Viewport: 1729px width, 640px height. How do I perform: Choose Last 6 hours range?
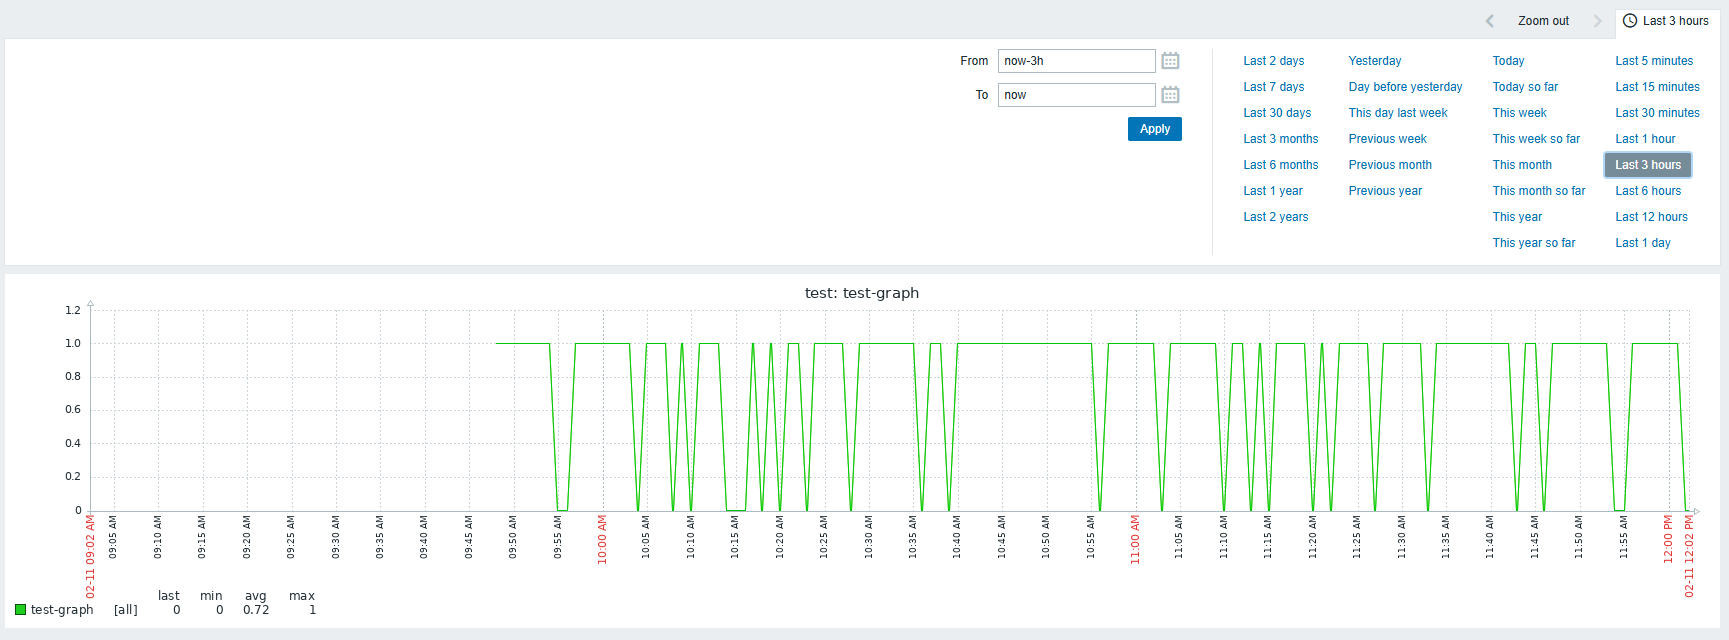[1648, 191]
